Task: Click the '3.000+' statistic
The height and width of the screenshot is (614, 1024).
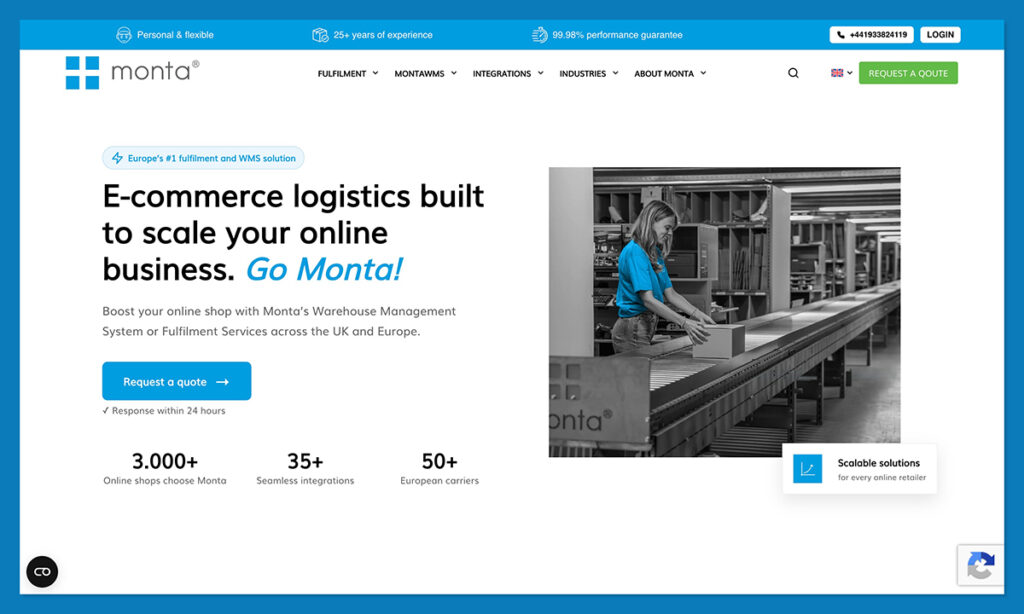Action: pyautogui.click(x=165, y=461)
